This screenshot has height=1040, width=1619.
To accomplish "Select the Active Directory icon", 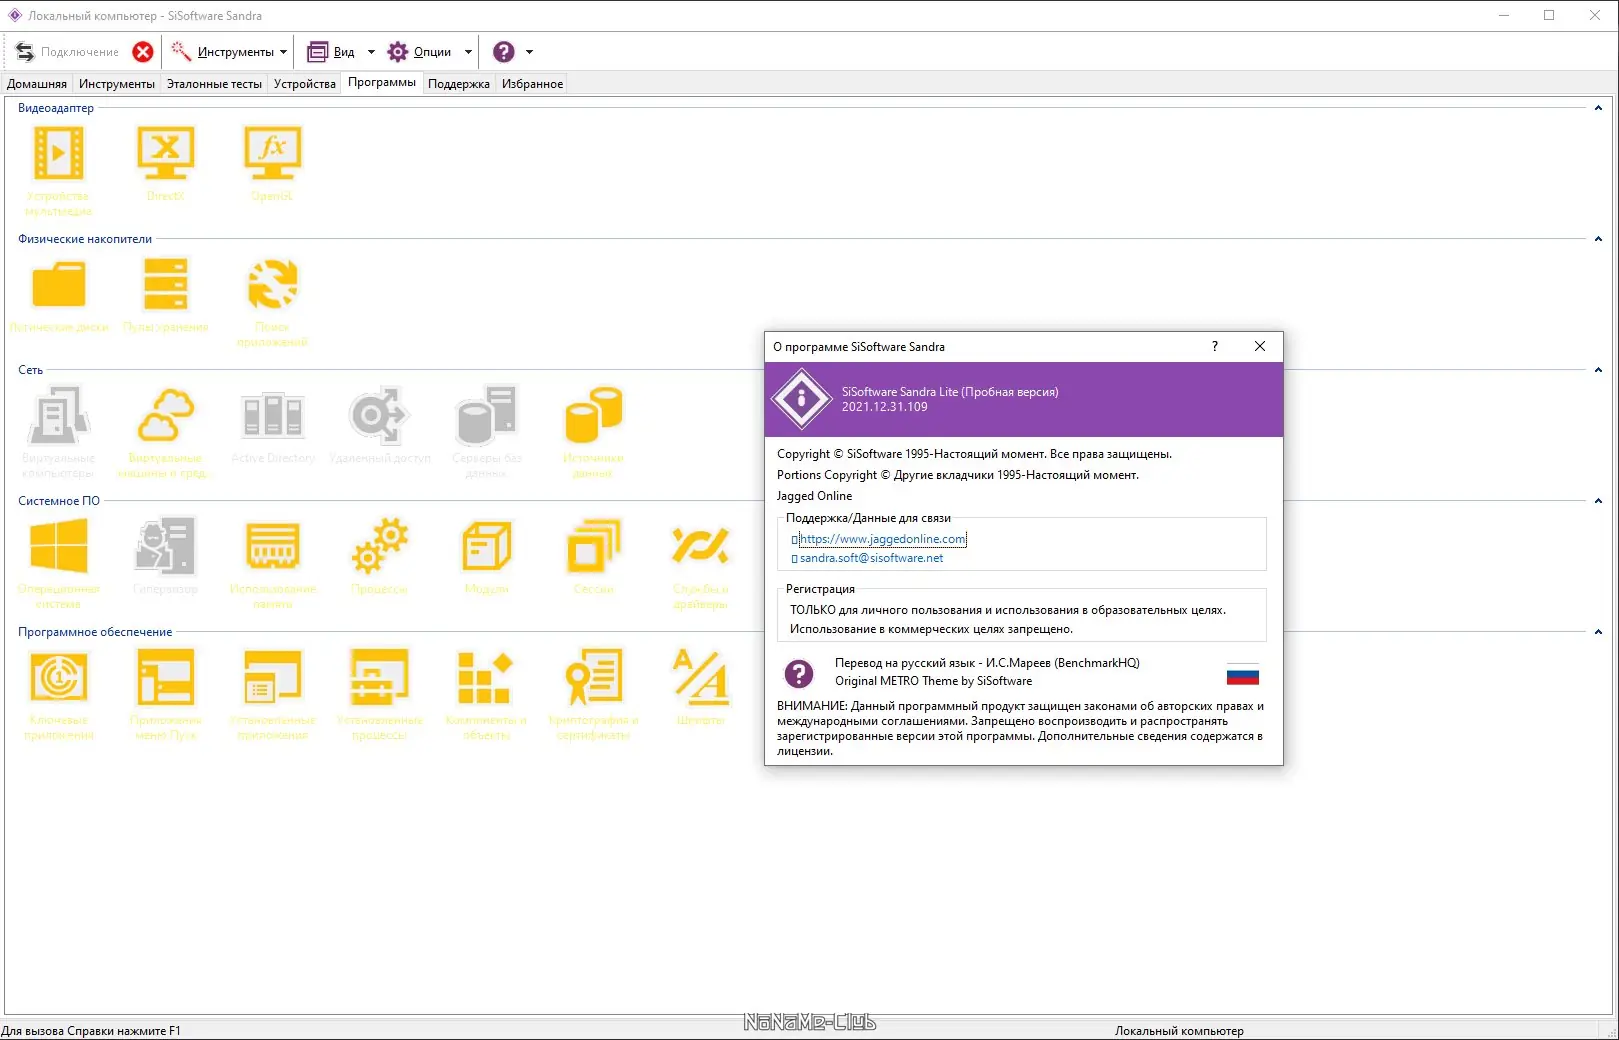I will tap(272, 415).
